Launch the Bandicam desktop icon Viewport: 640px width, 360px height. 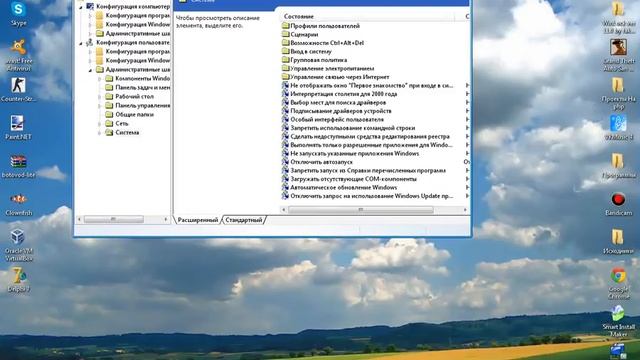[619, 204]
